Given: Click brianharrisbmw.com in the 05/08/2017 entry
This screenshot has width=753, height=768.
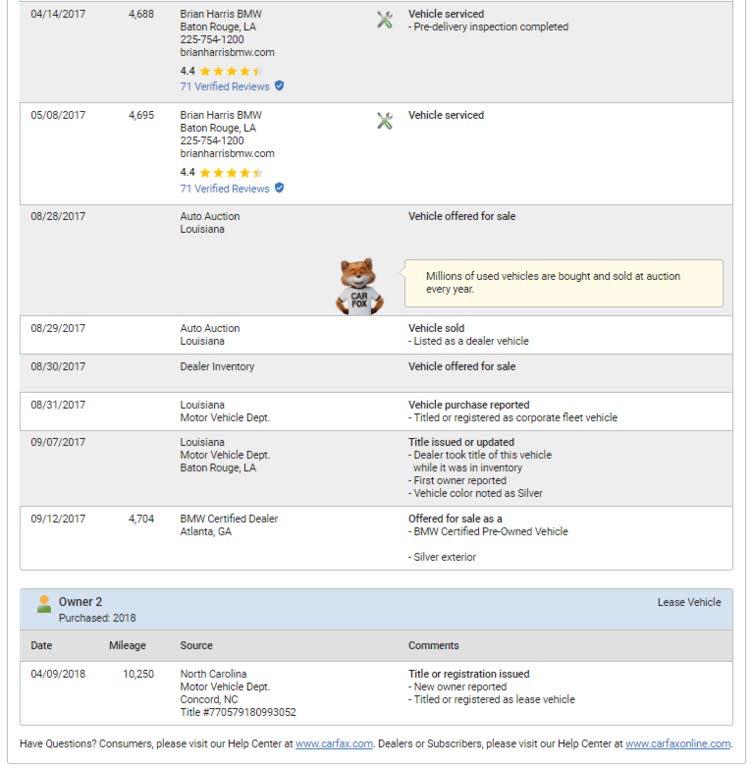Looking at the screenshot, I should coord(227,154).
